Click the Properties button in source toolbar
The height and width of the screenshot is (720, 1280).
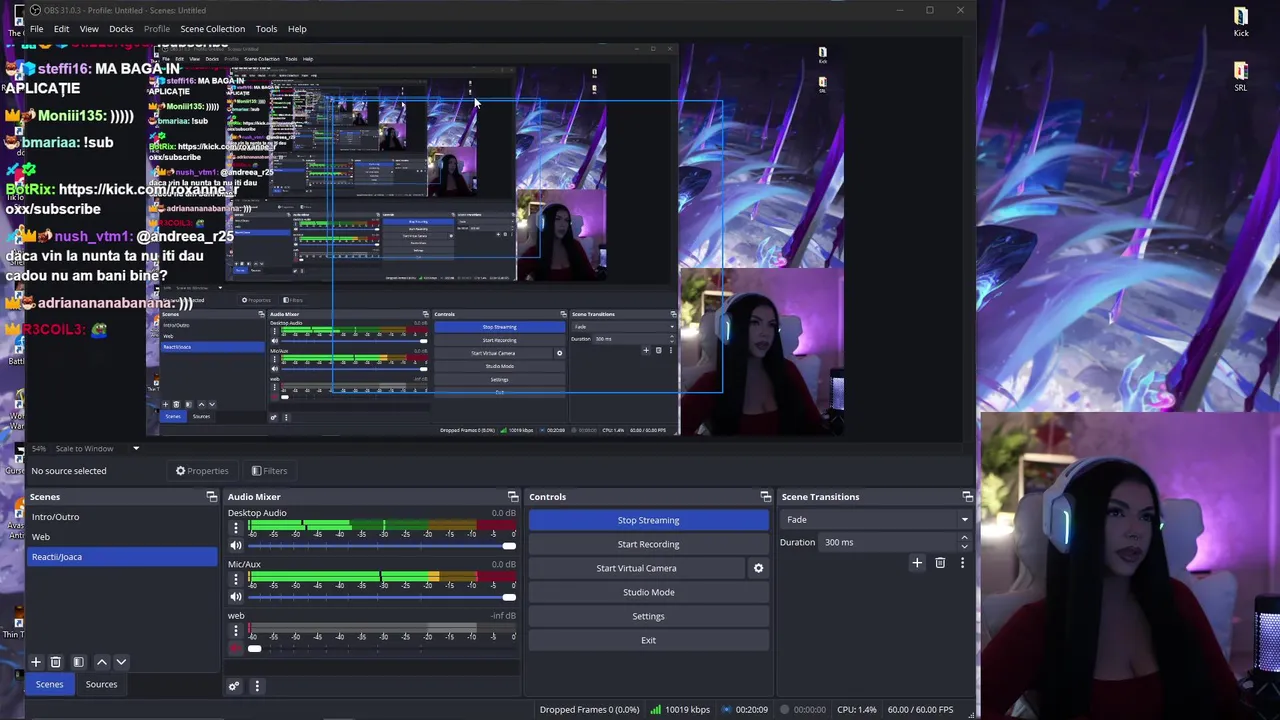[202, 471]
